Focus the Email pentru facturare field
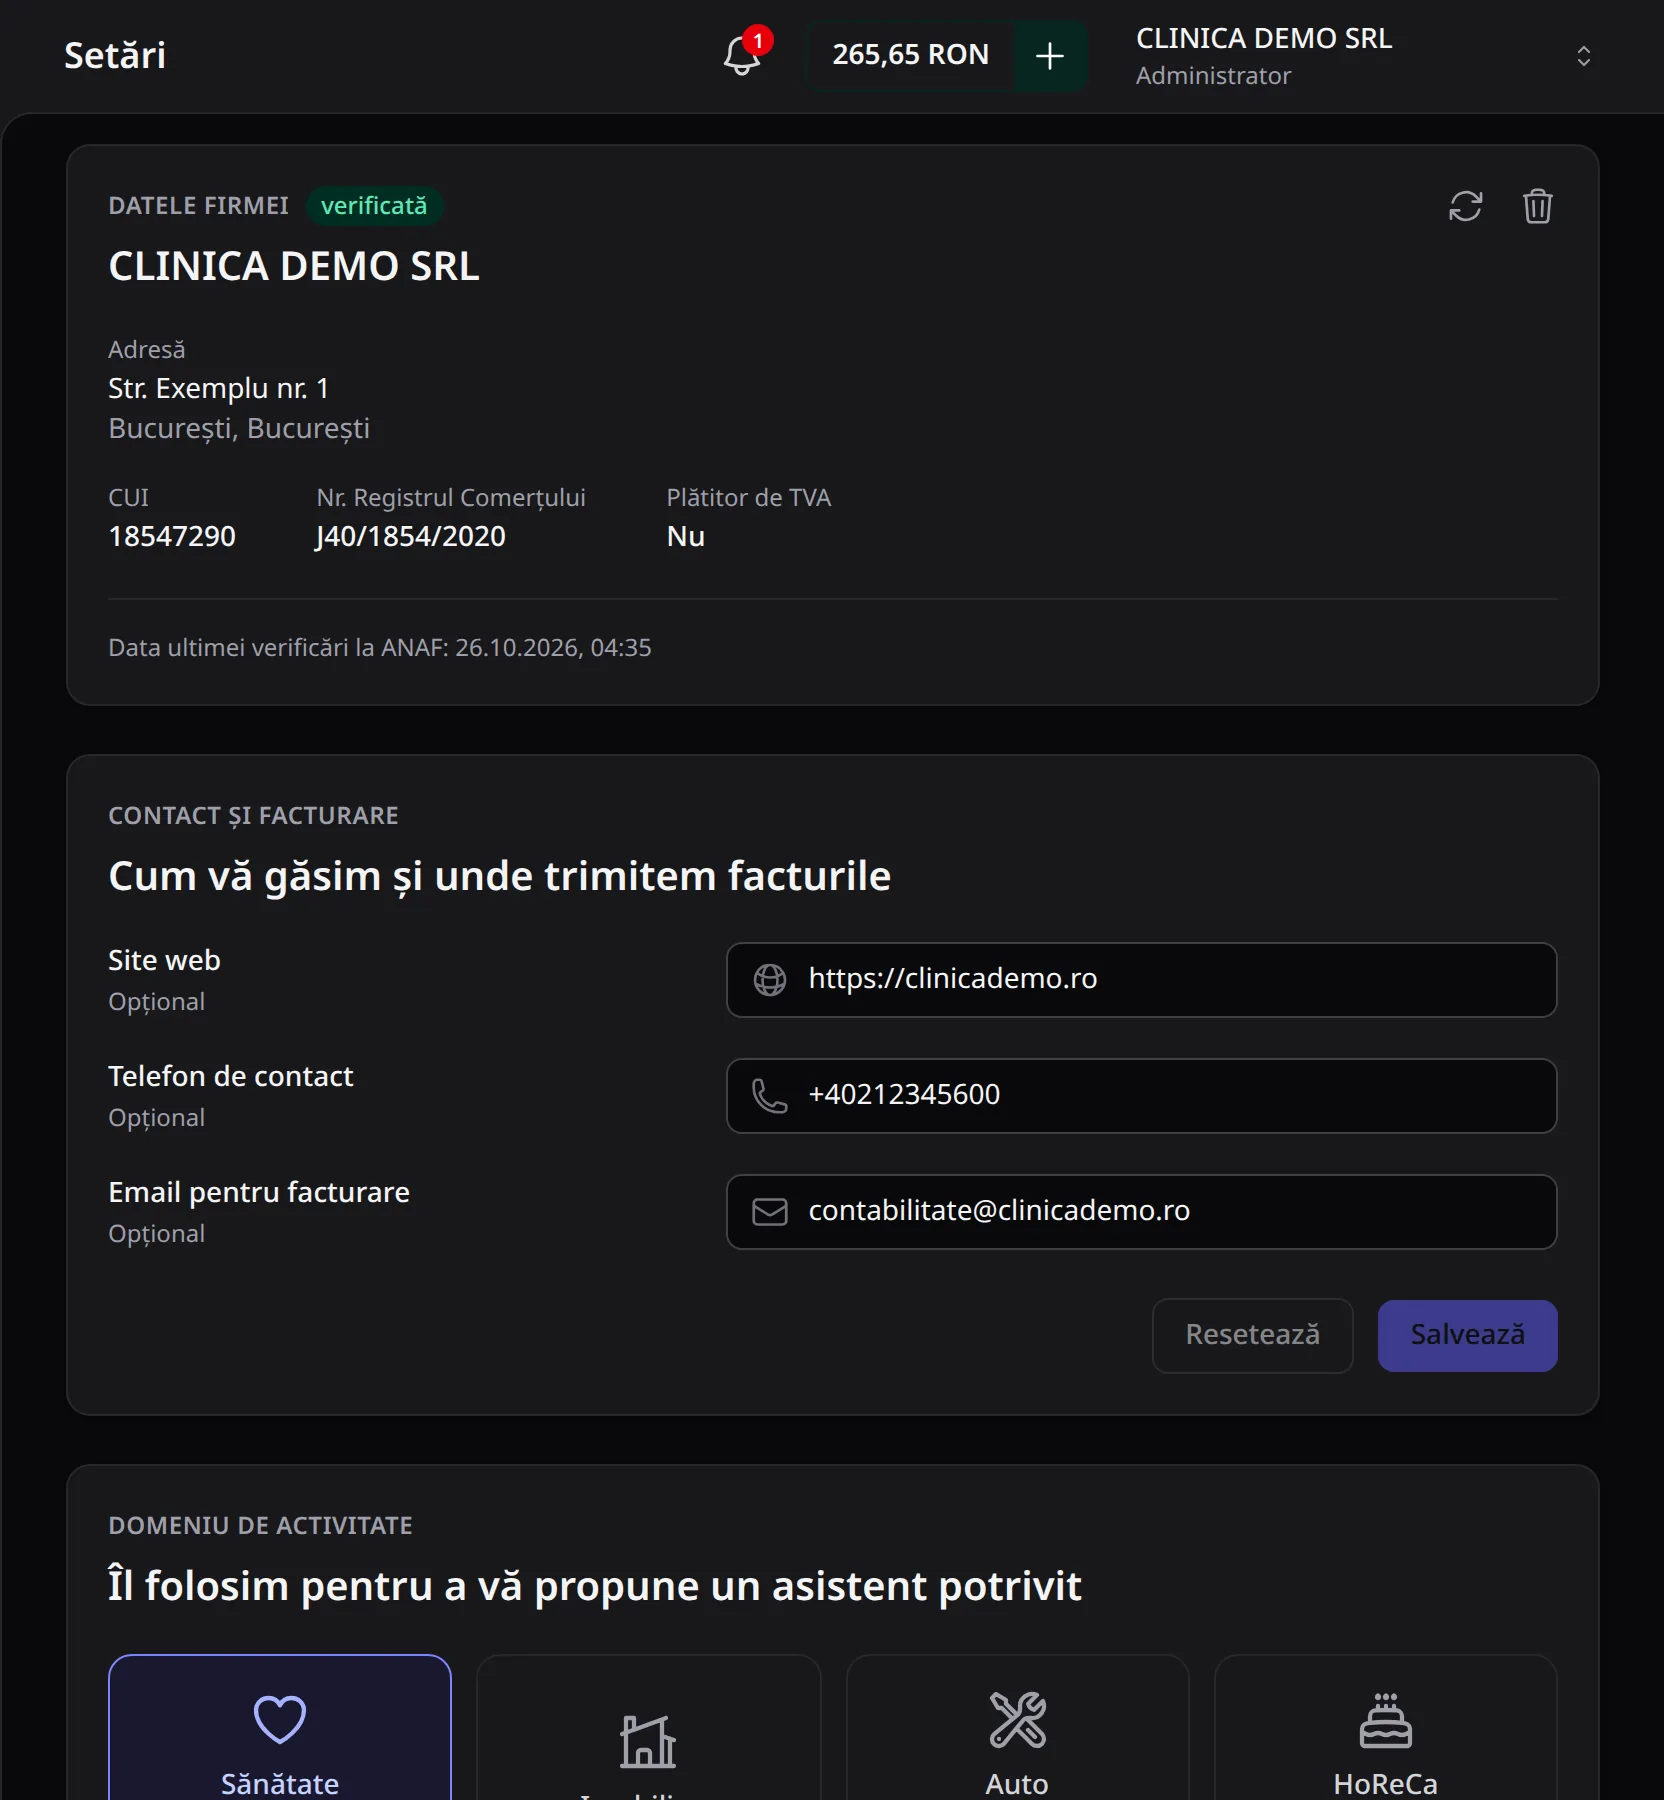This screenshot has width=1664, height=1800. tap(1142, 1212)
